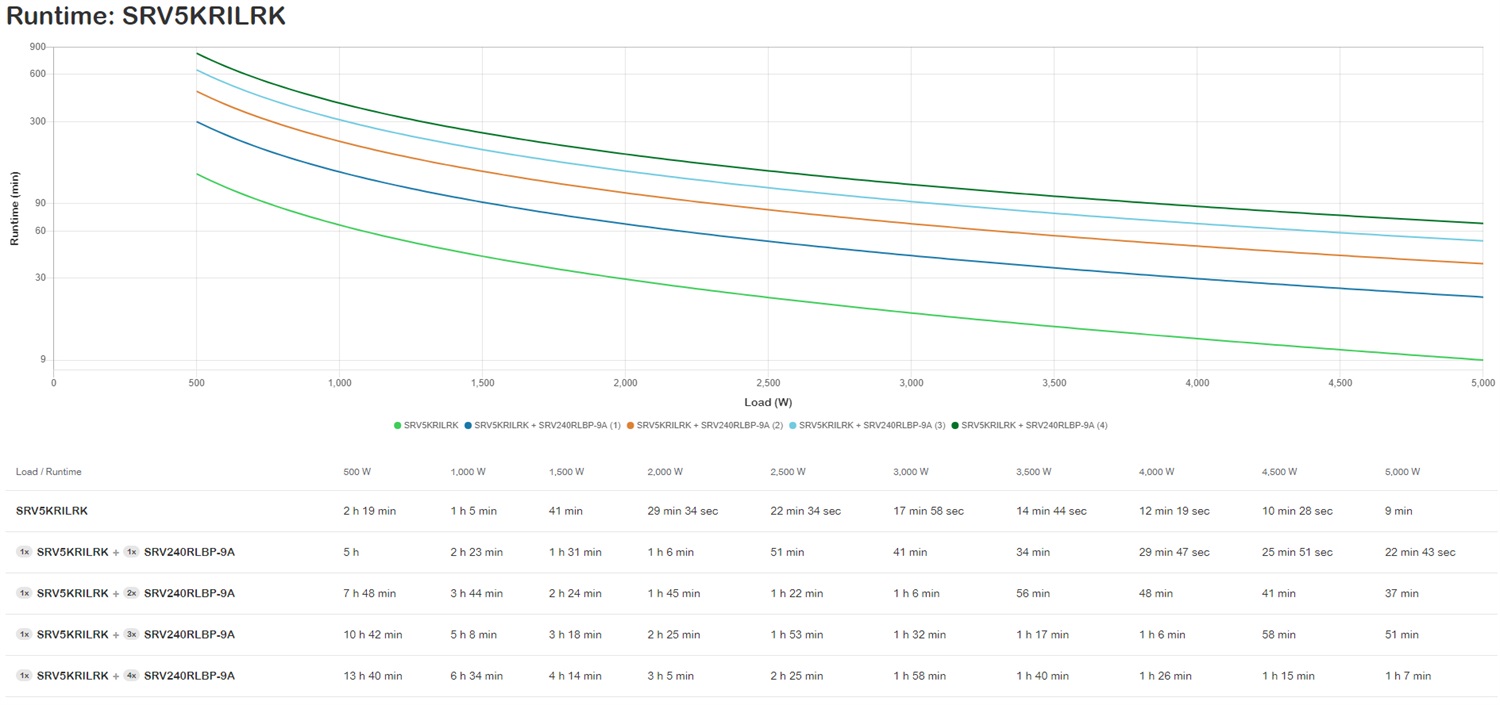Toggle the SRV240RLBP-9A (2) legend label
The width and height of the screenshot is (1500, 705).
coord(709,426)
